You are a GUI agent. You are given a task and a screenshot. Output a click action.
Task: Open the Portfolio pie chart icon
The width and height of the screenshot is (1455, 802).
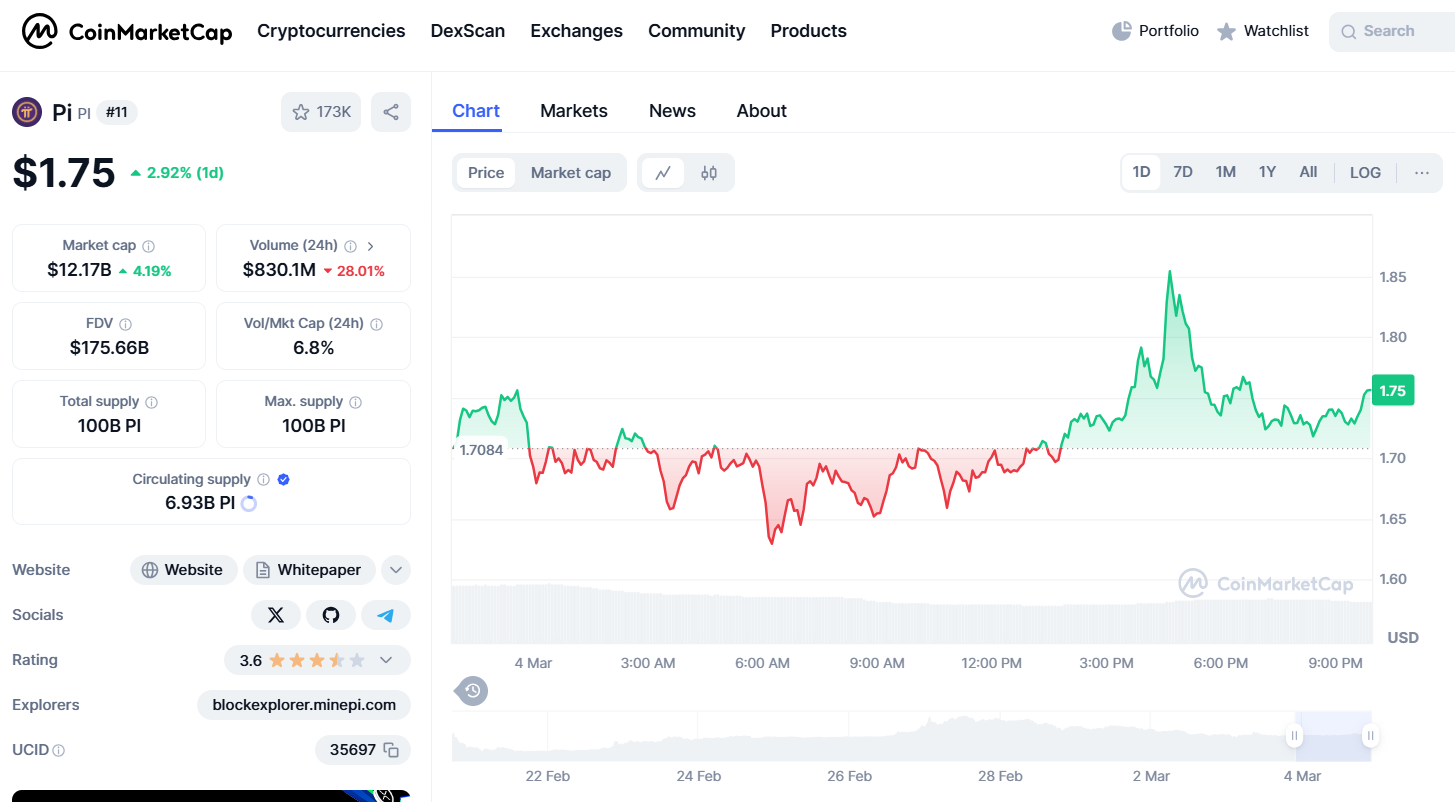pos(1122,31)
